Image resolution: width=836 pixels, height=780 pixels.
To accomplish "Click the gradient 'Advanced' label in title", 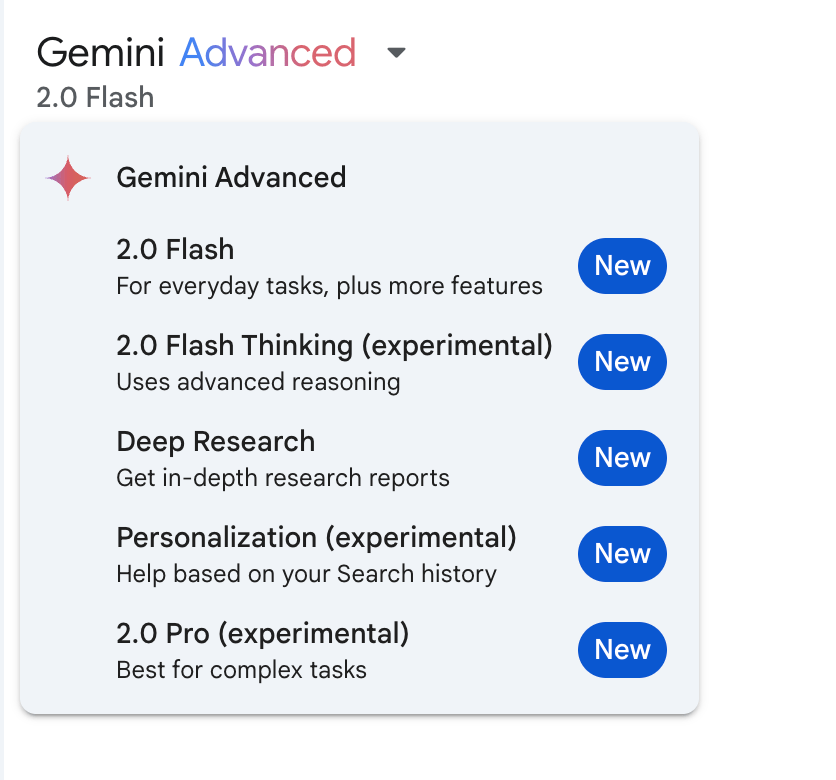I will [267, 53].
